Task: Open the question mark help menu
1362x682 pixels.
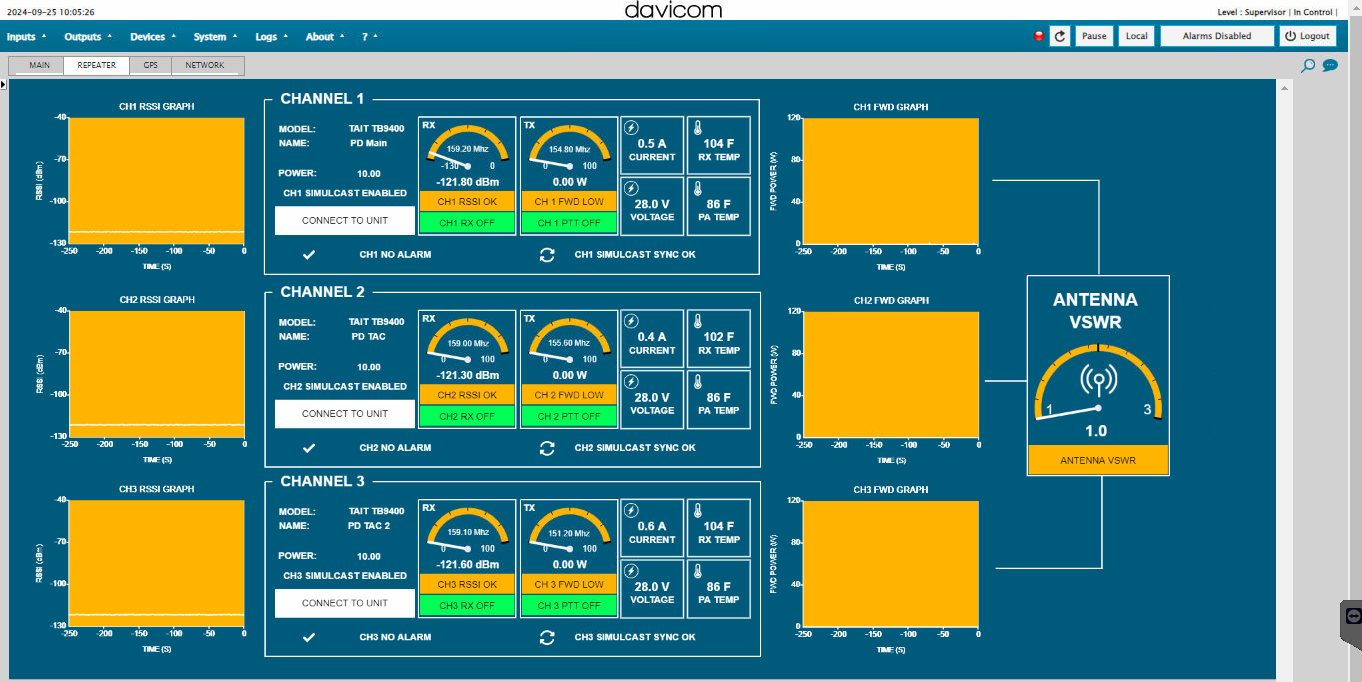Action: pyautogui.click(x=370, y=37)
